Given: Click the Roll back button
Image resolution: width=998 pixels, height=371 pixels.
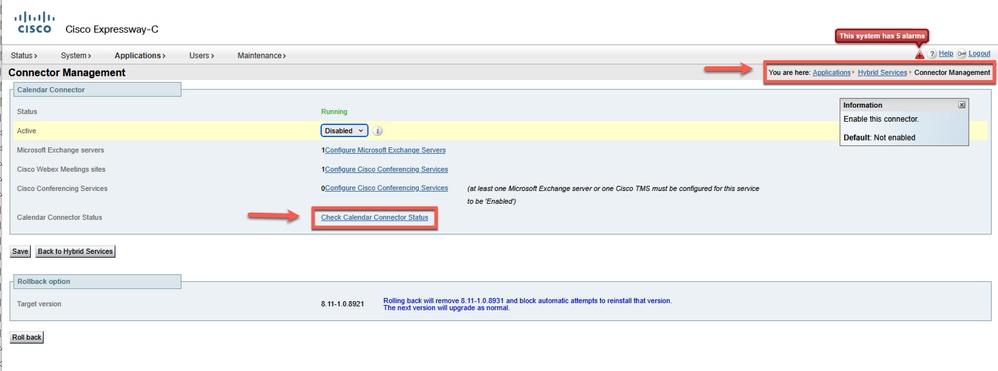Looking at the screenshot, I should tap(27, 337).
